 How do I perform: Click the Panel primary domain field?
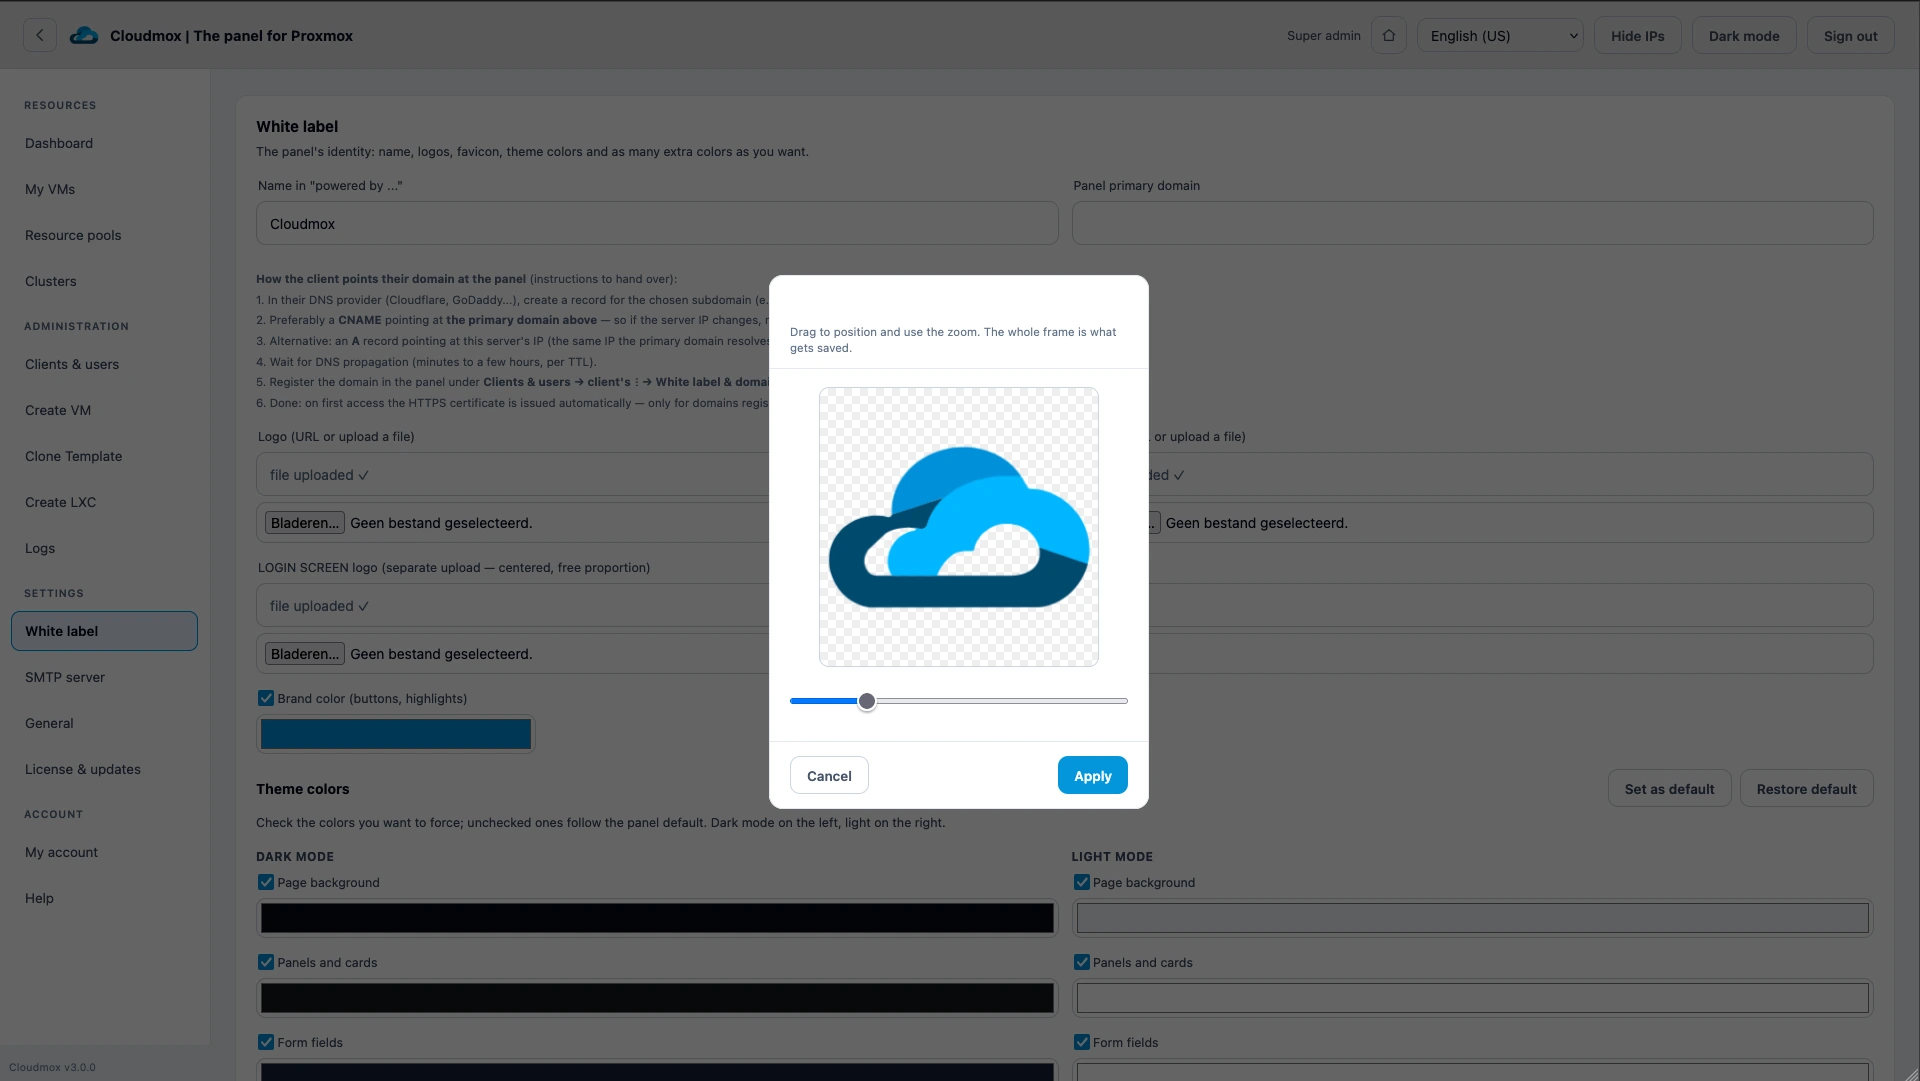[1472, 223]
